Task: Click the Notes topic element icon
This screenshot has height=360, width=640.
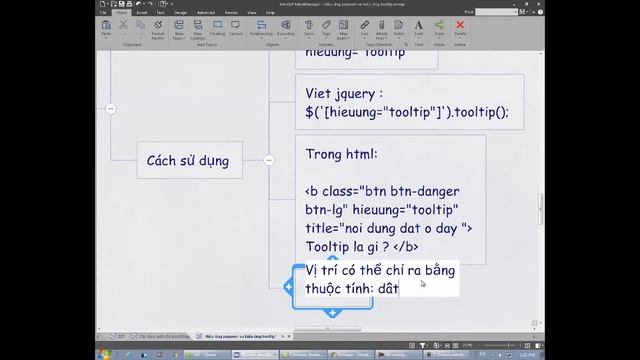Action: 399,25
